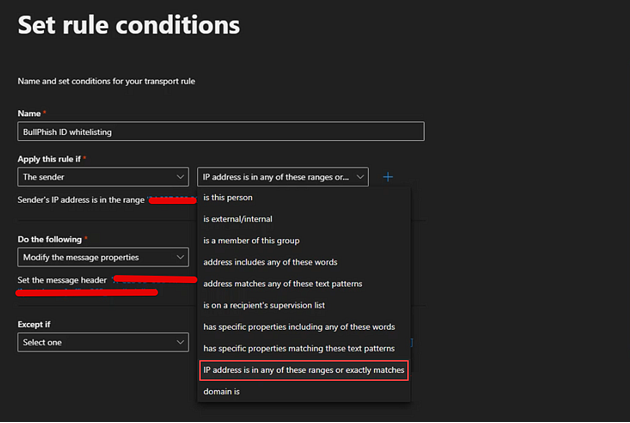Open 'Modify the message properties' dropdown
Image resolution: width=630 pixels, height=423 pixels.
point(103,257)
